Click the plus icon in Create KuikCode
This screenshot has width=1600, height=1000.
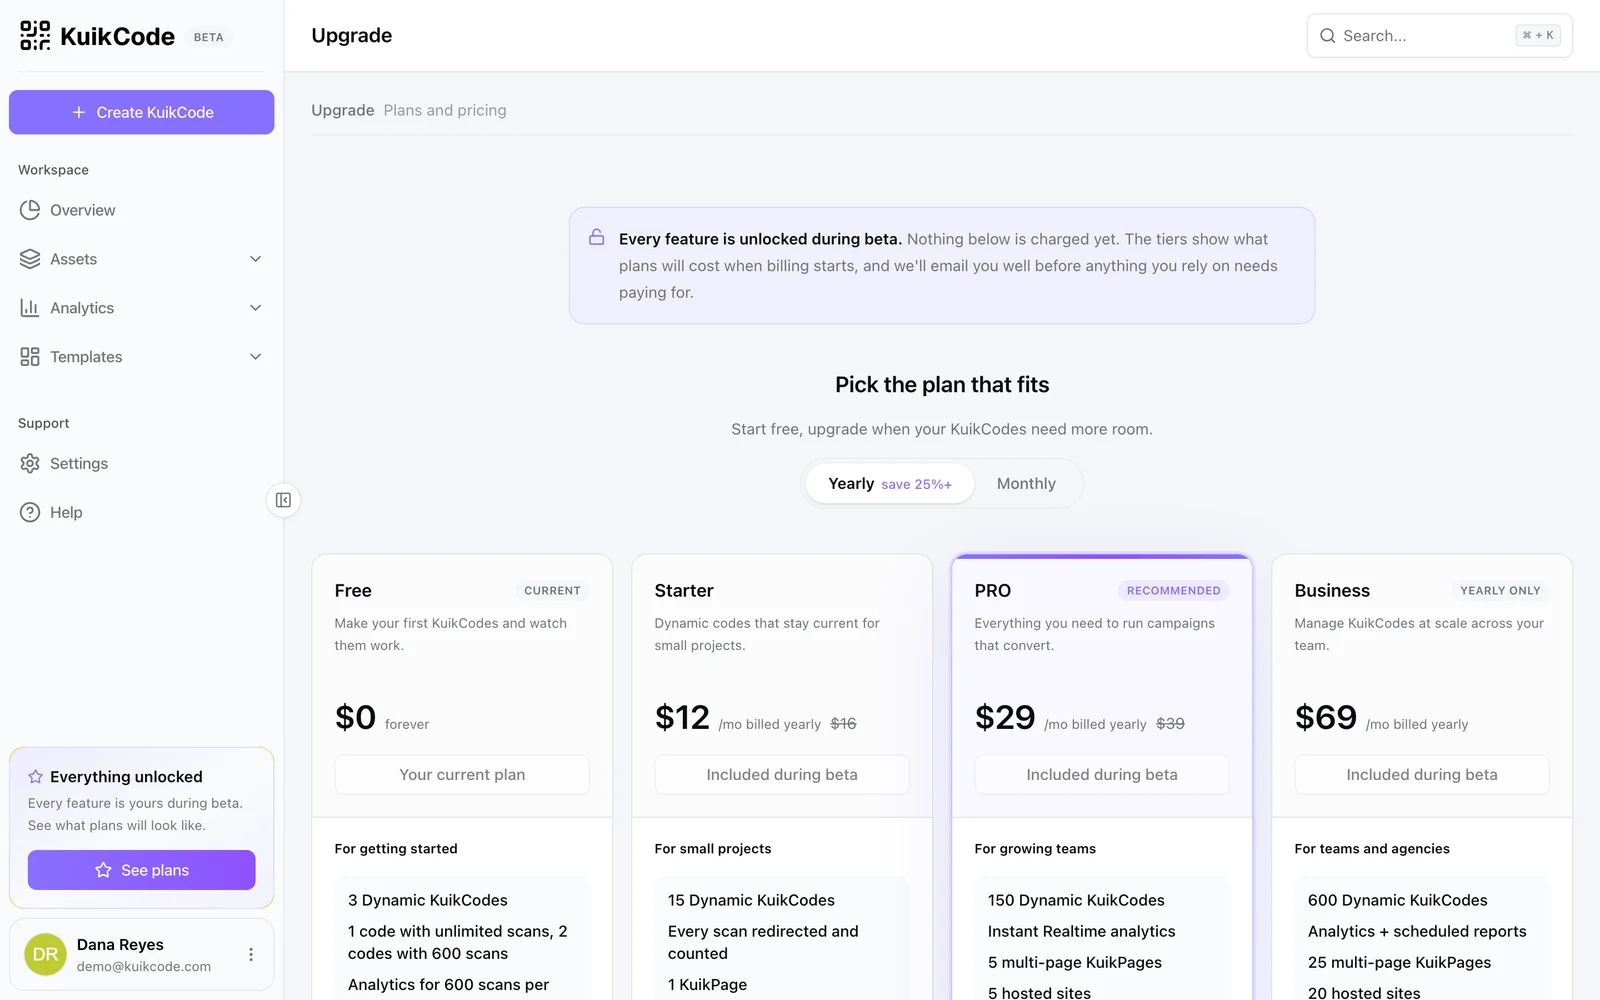79,112
